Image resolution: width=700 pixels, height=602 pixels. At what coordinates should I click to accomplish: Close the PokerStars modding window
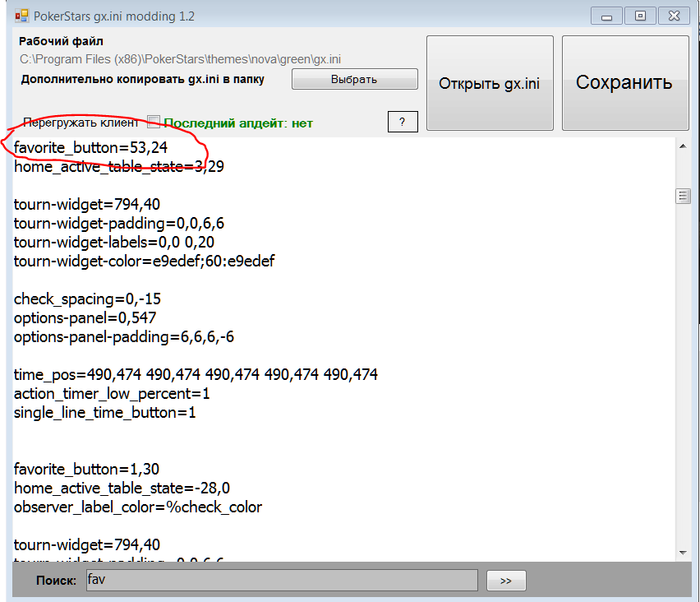pos(674,16)
